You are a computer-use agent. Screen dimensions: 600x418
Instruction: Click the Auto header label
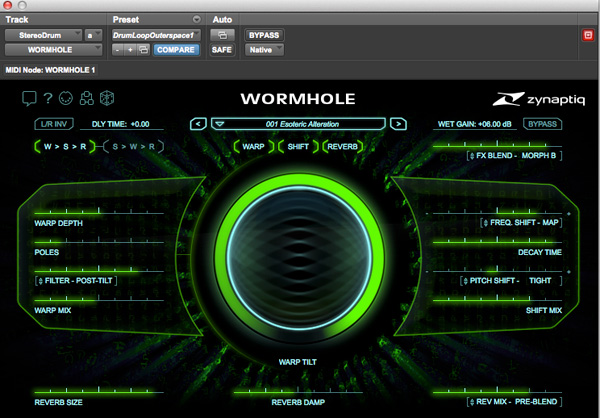222,20
